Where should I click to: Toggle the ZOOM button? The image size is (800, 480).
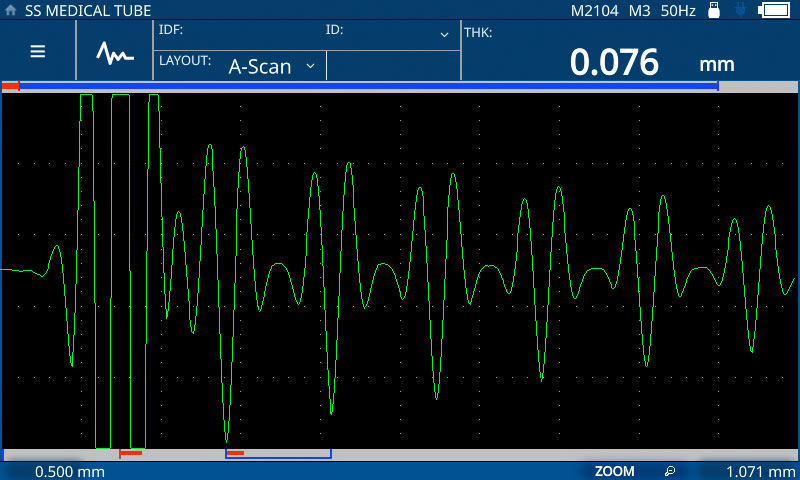[614, 471]
